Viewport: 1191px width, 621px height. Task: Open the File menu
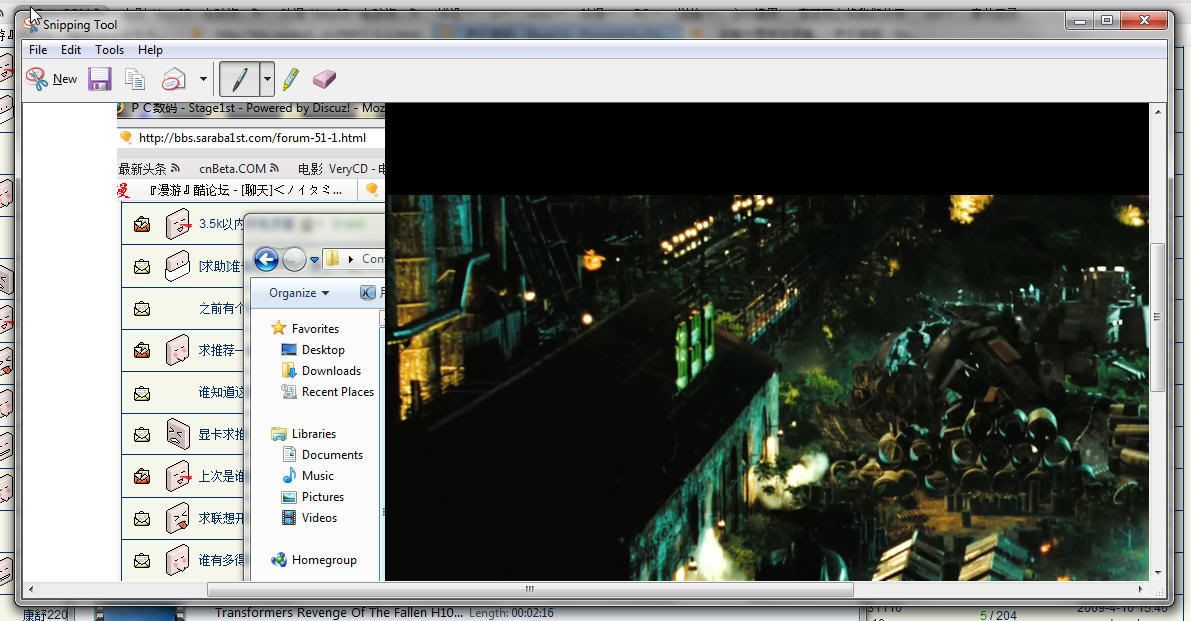(x=38, y=49)
